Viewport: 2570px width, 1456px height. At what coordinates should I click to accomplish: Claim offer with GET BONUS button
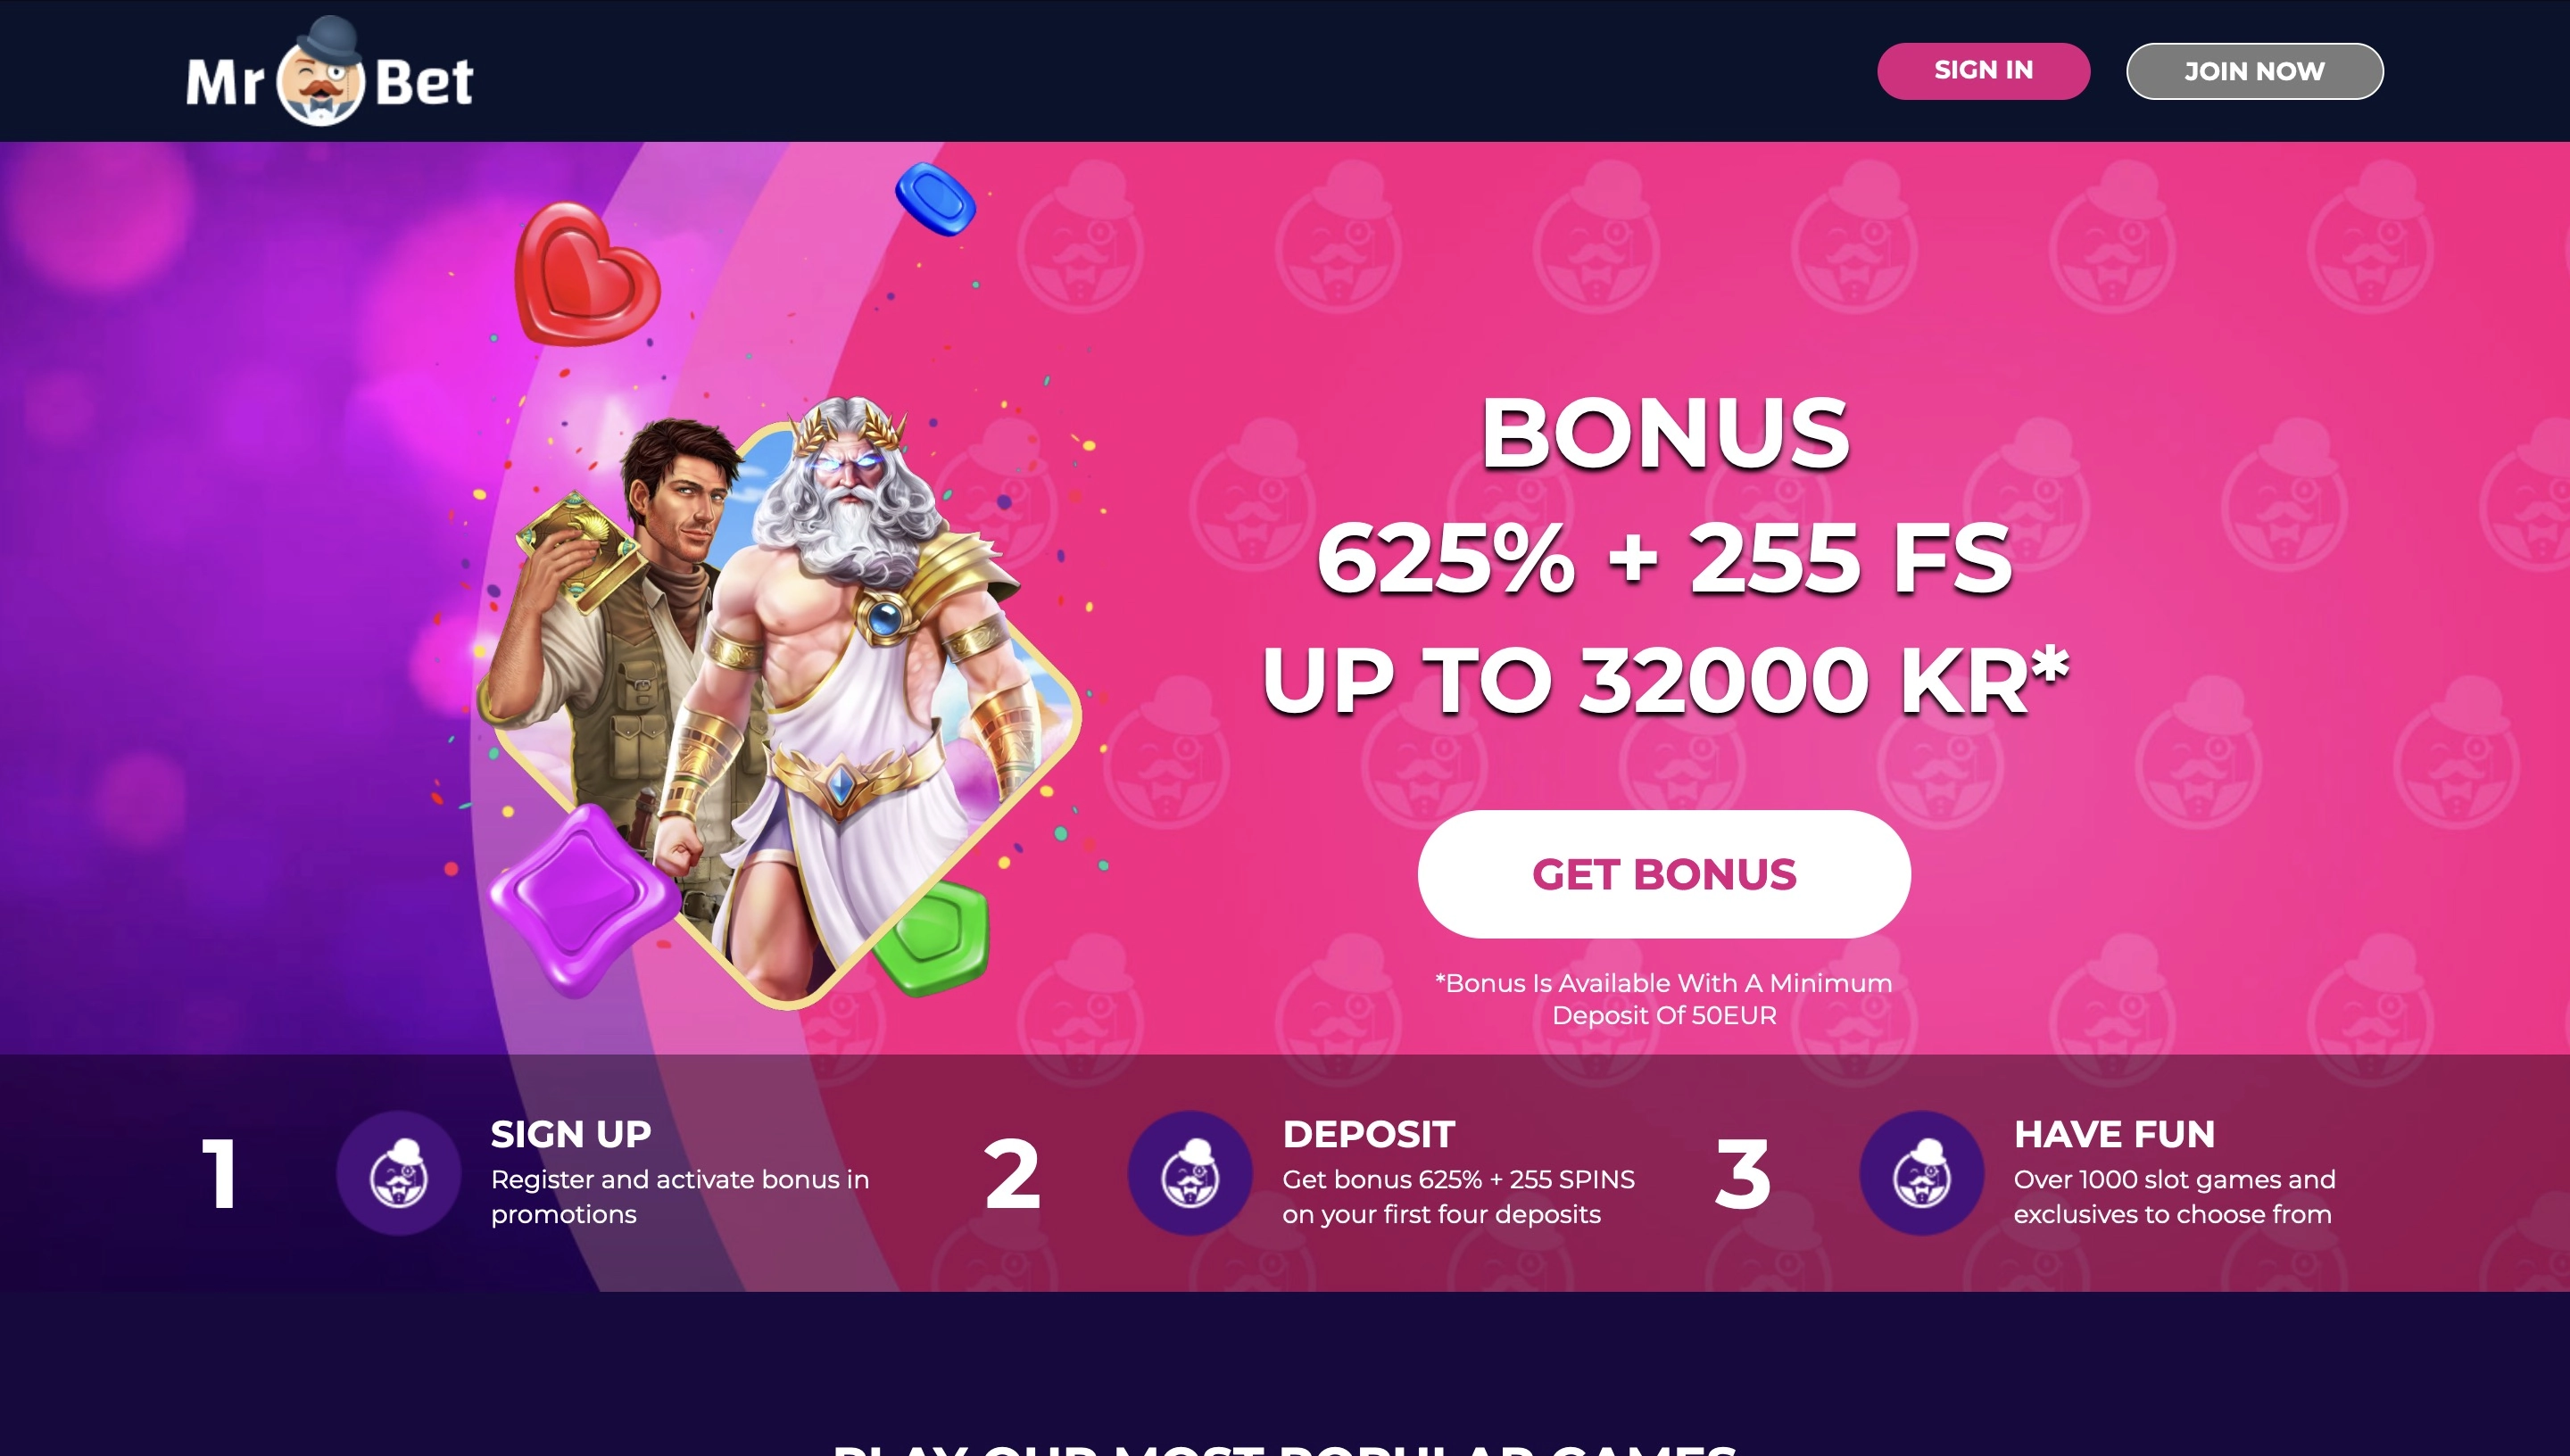(1664, 874)
